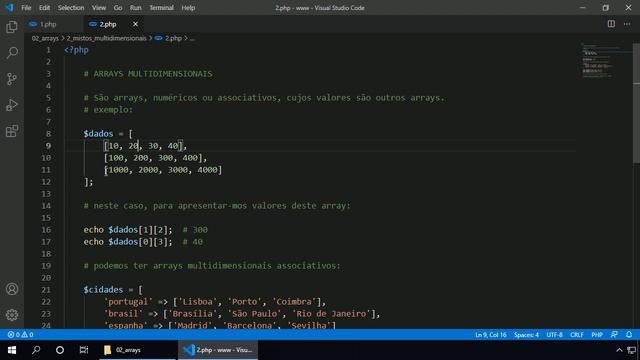
Task: Change indentation via Spaces: 4
Action: 526,335
